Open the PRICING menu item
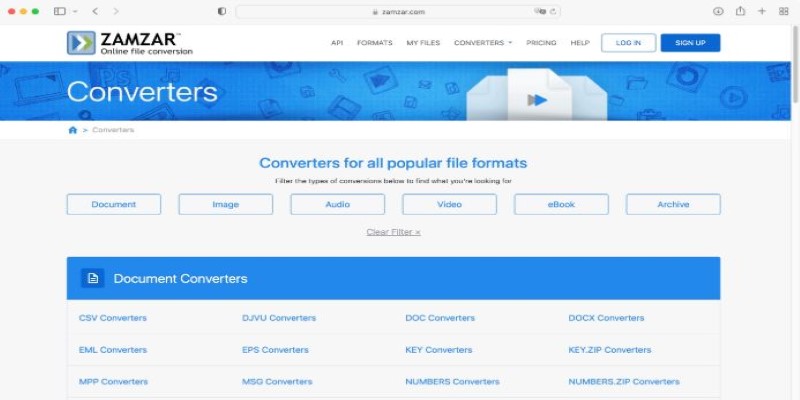 (x=541, y=43)
